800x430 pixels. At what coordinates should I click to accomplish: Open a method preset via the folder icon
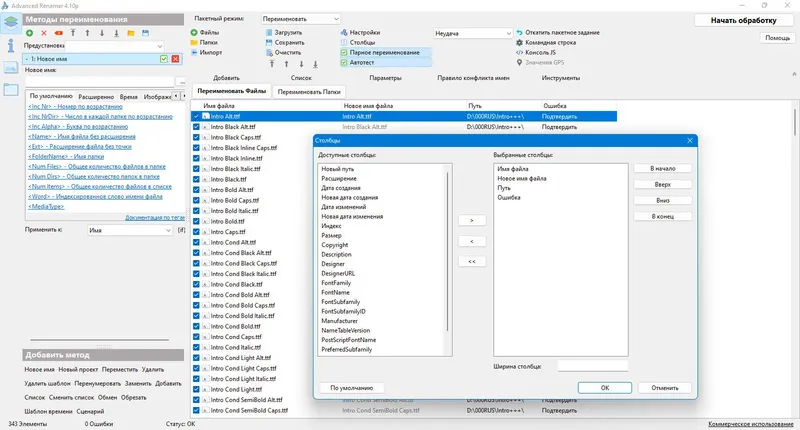[131, 33]
